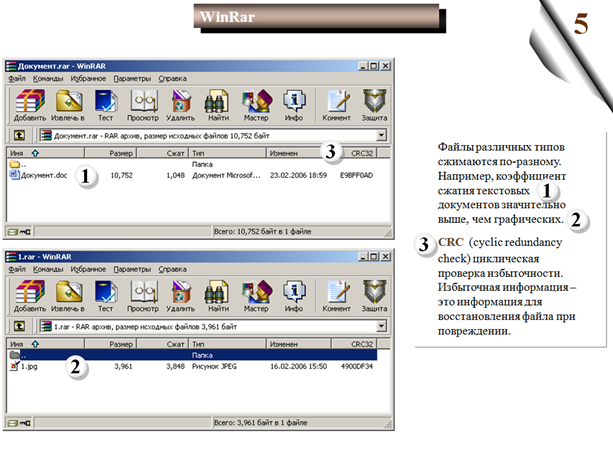Viewport: 613px width, 458px height.
Task: Sort by Тип column in 1.rar window
Action: 228,344
